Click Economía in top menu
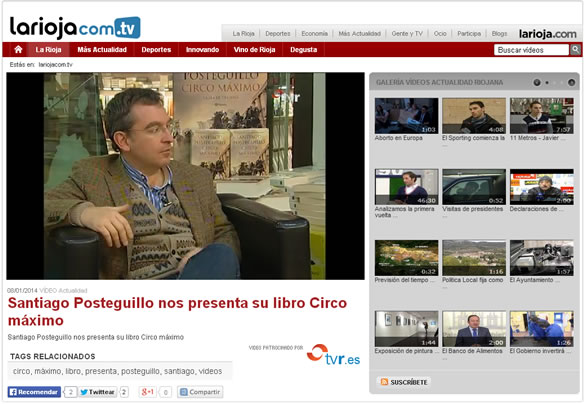This screenshot has width=585, height=404. point(315,34)
